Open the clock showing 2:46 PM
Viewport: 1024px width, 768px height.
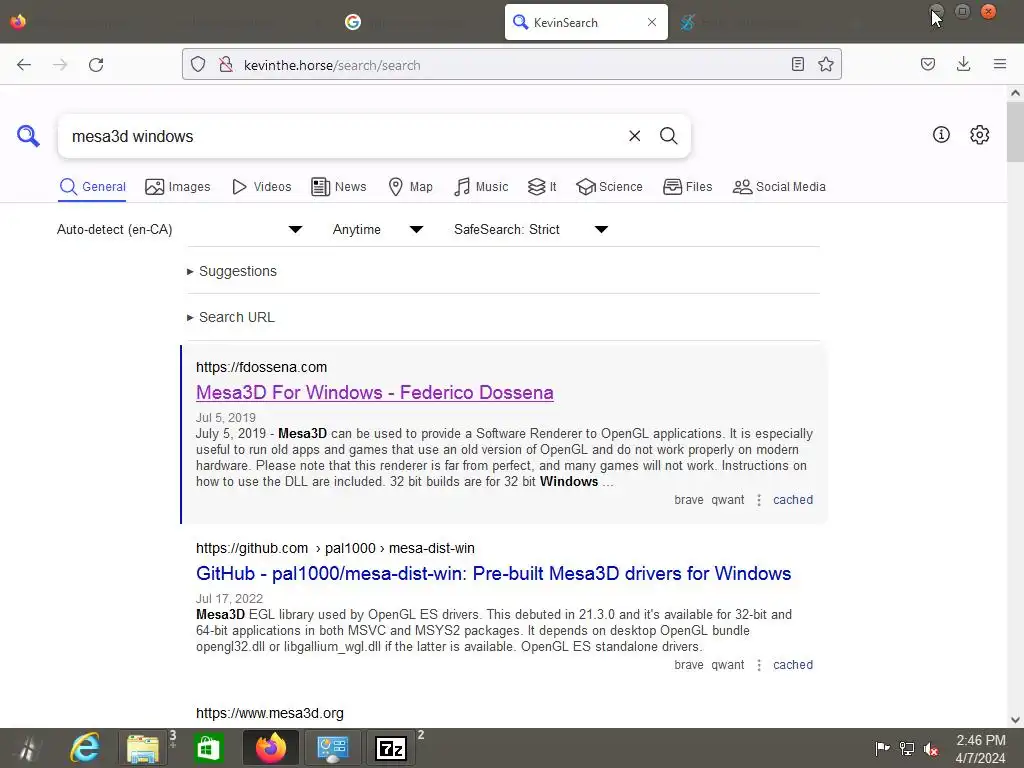tap(980, 749)
